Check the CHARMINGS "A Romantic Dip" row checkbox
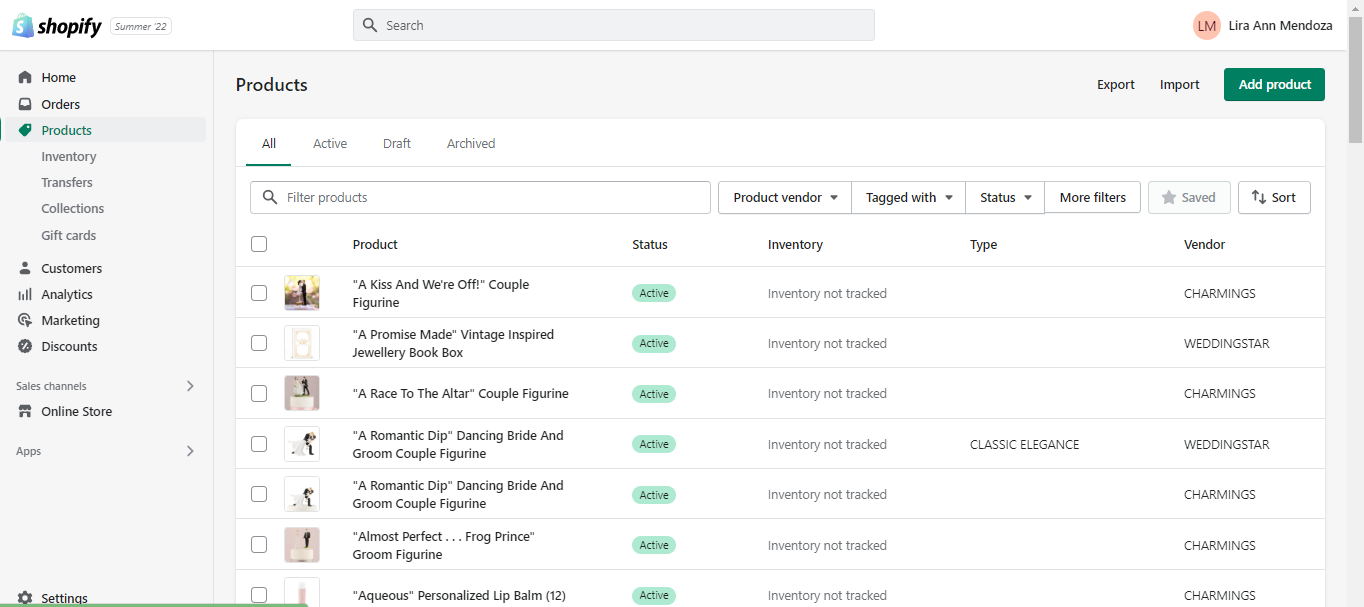1364x607 pixels. tap(259, 494)
